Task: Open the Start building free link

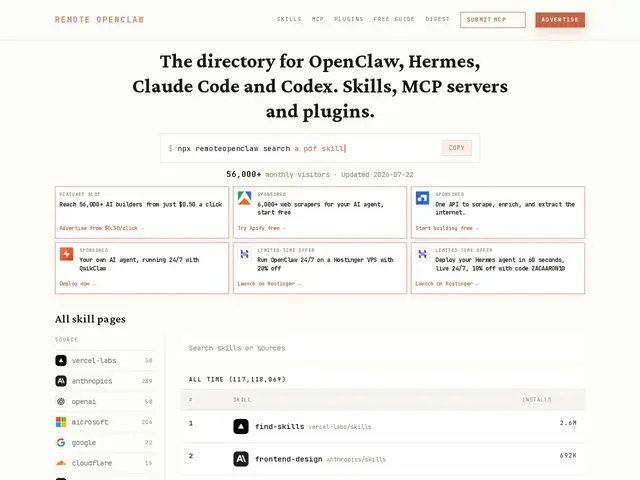Action: (x=447, y=228)
